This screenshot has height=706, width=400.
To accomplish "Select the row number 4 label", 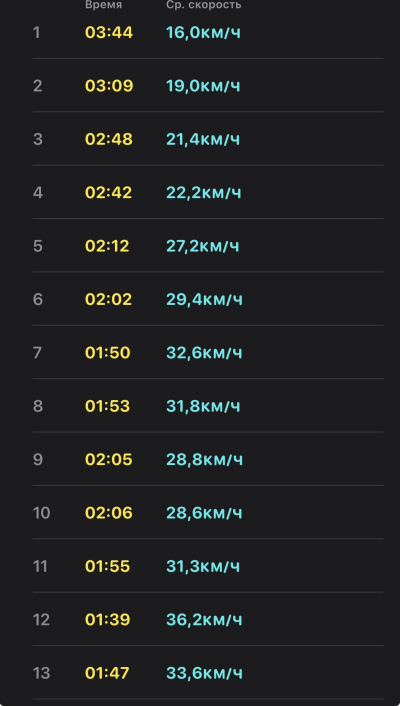I will tap(38, 193).
